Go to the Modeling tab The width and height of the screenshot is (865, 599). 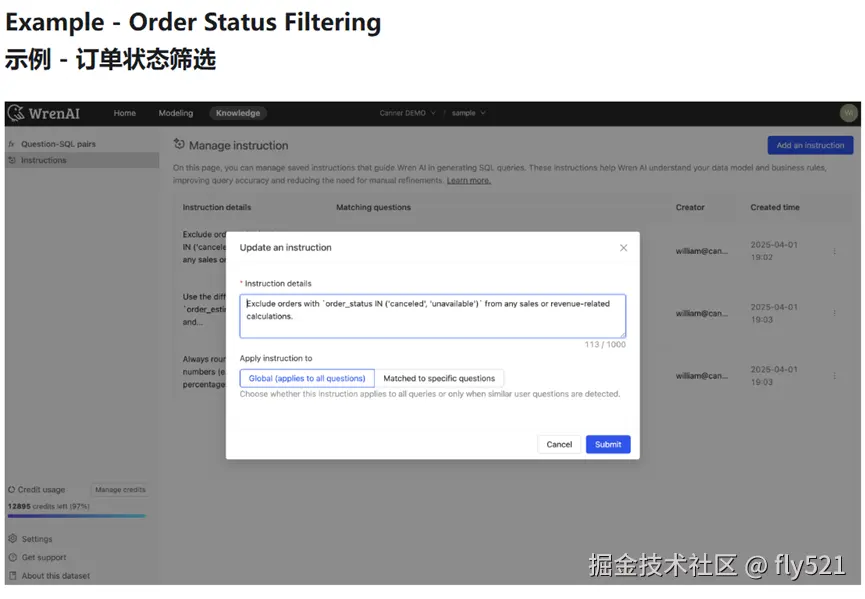tap(175, 113)
